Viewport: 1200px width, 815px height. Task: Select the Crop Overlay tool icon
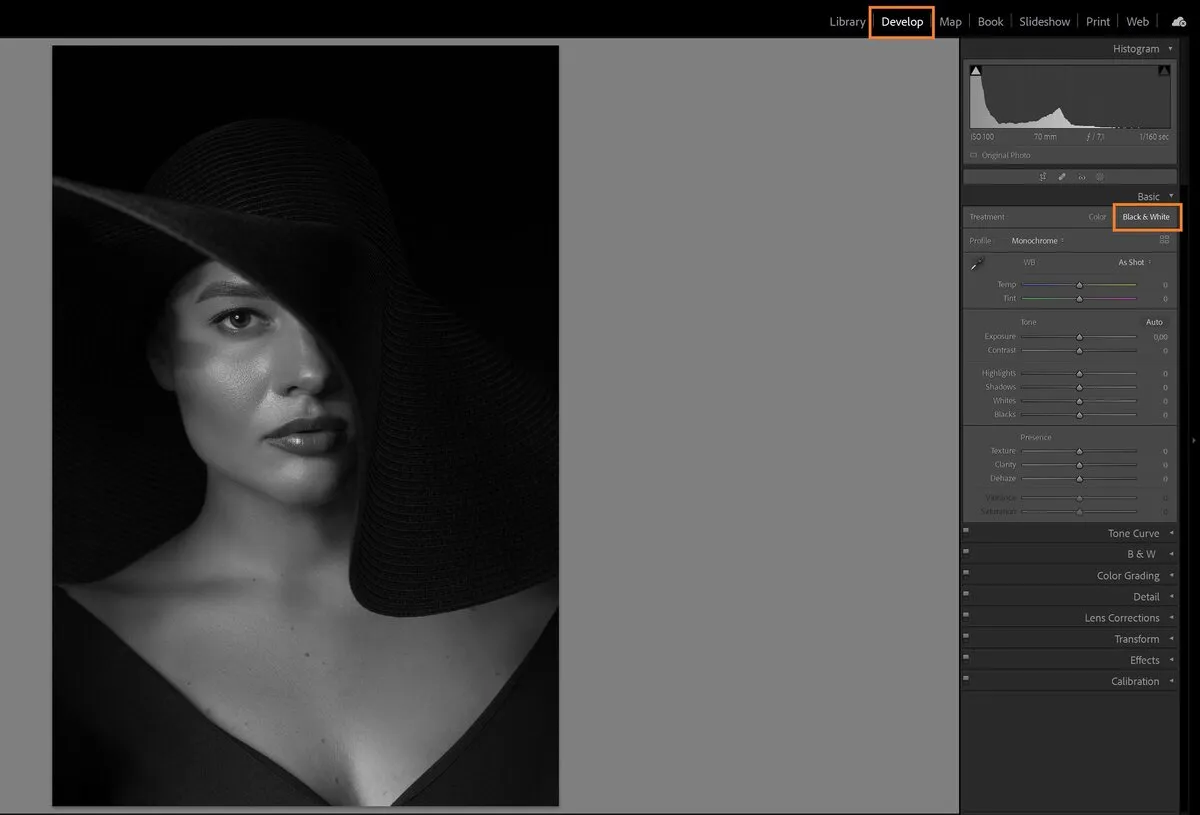pyautogui.click(x=1043, y=177)
